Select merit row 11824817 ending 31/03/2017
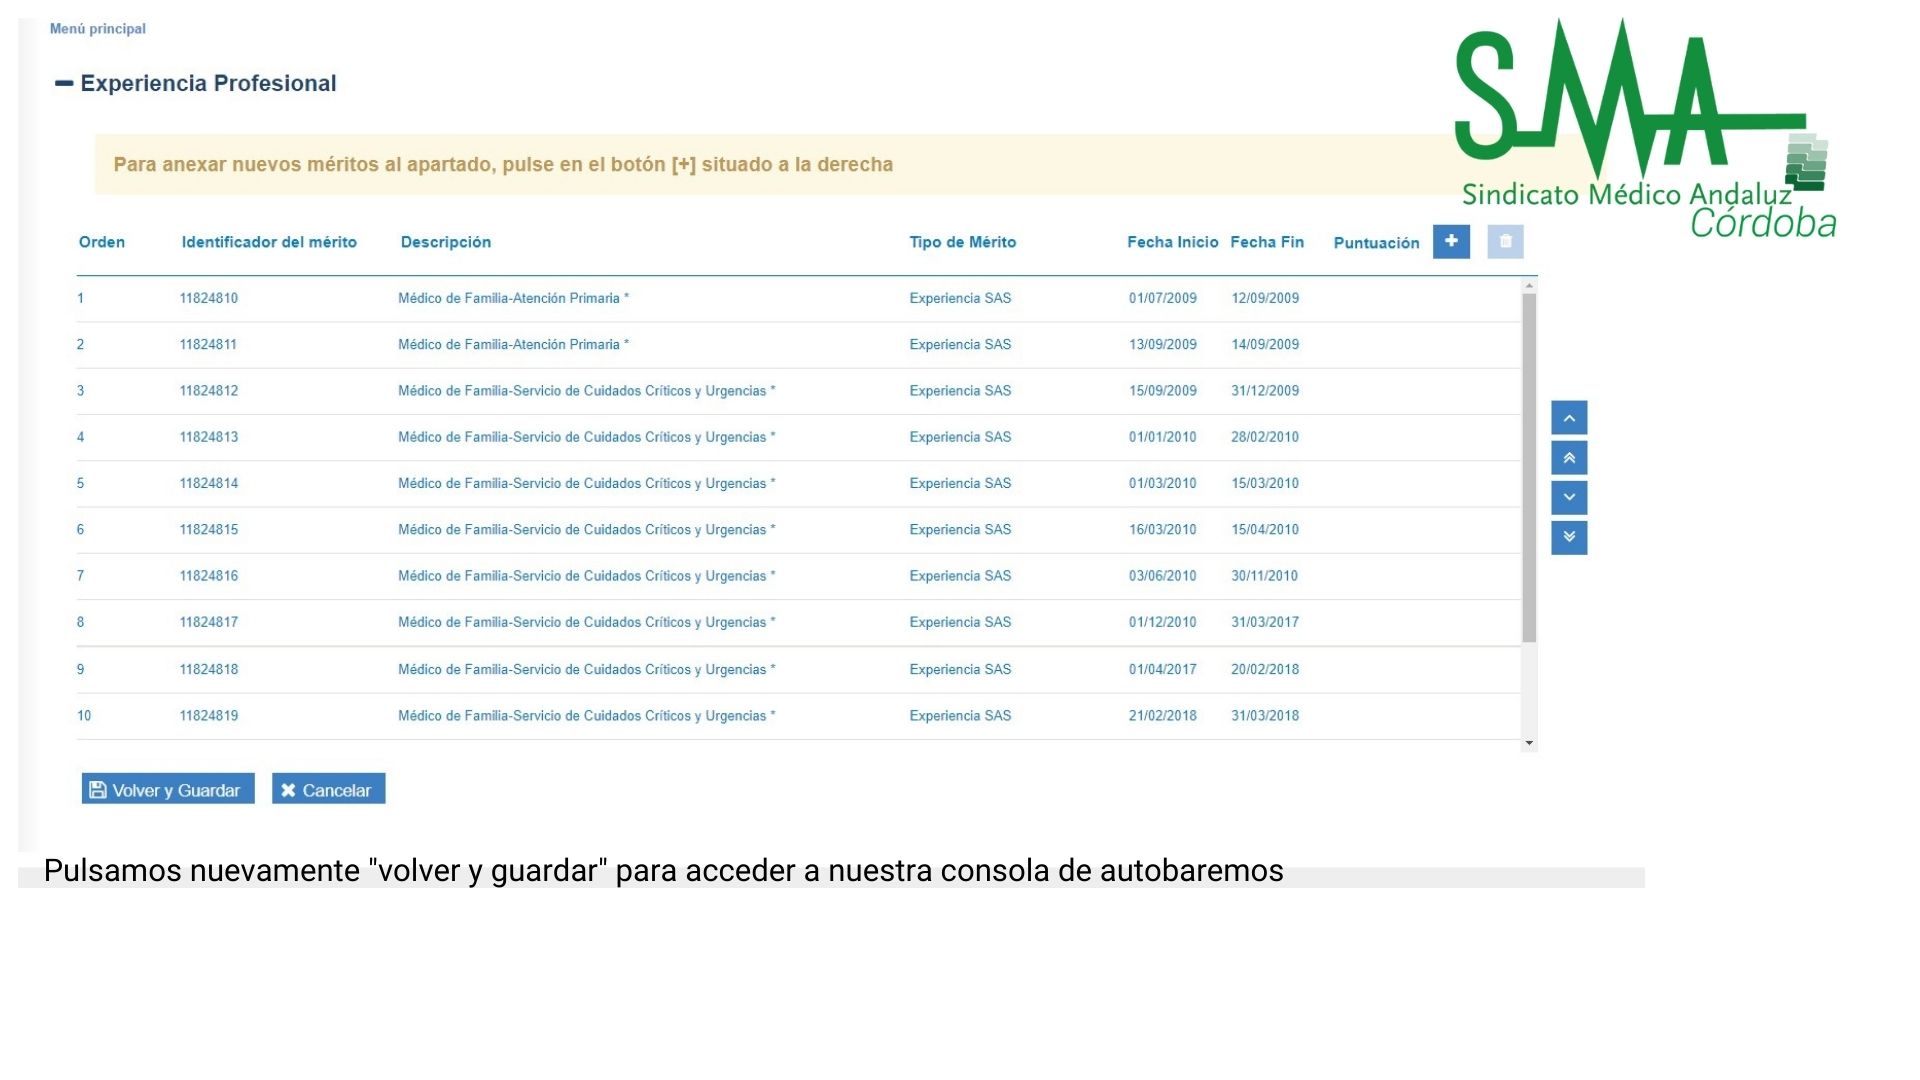1920x1080 pixels. click(209, 622)
